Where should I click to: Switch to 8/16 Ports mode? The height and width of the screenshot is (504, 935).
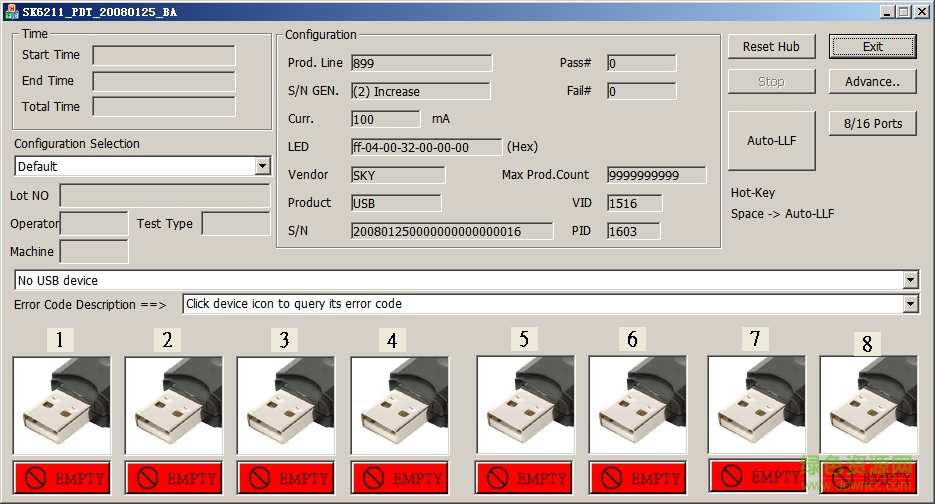tap(872, 124)
